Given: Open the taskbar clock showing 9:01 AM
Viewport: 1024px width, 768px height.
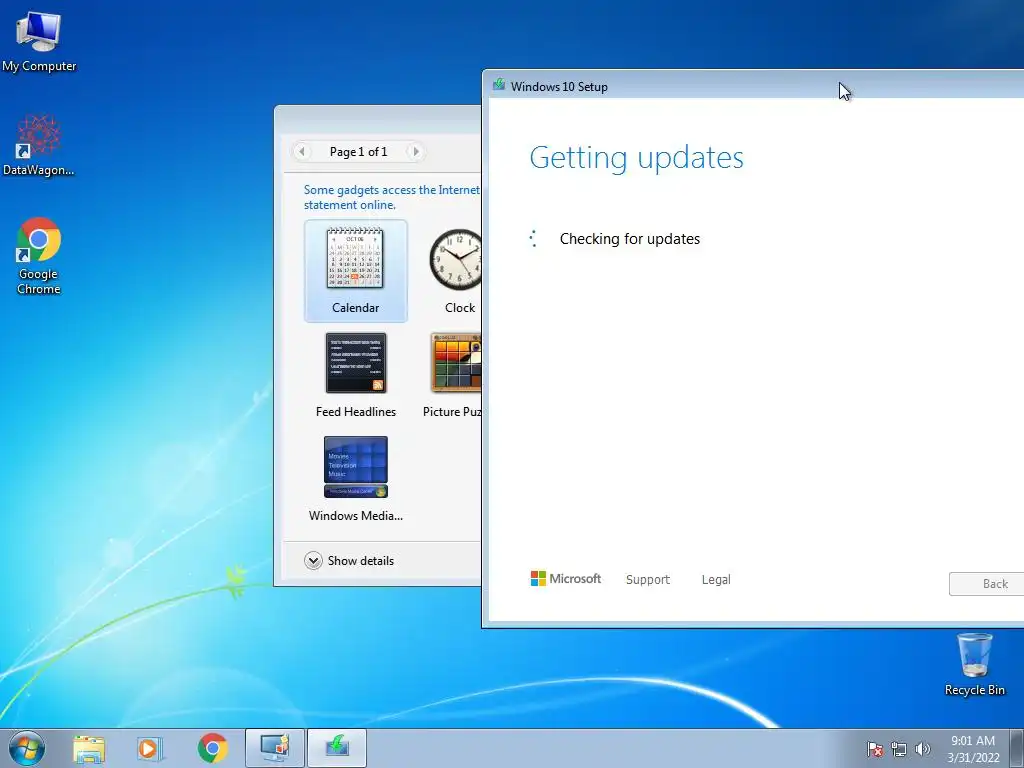Looking at the screenshot, I should 973,749.
